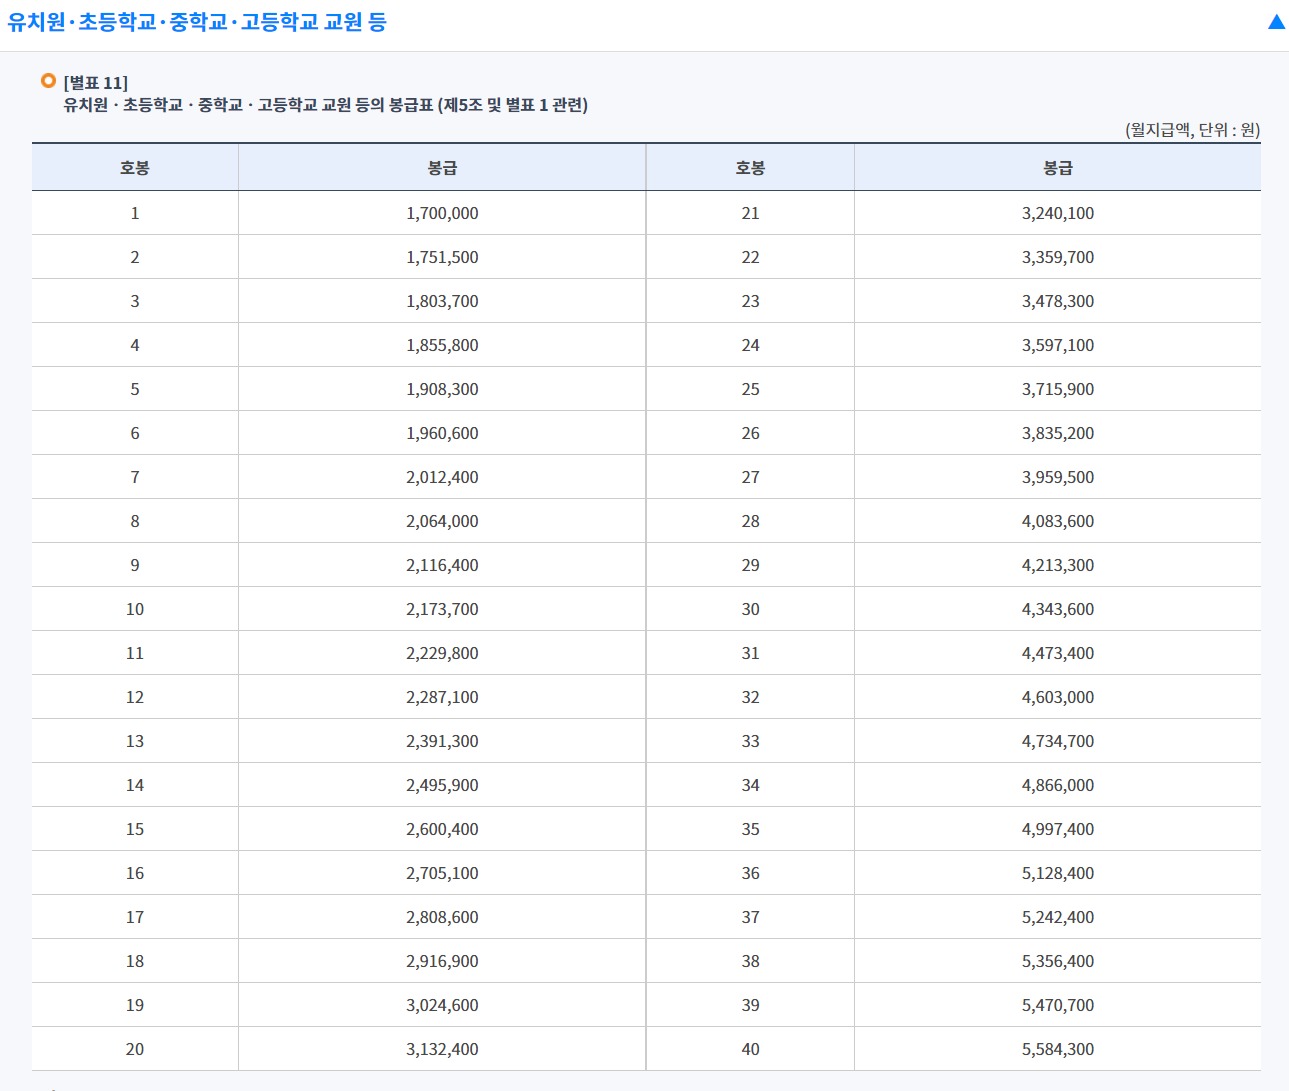Screen dimensions: 1289x1091
Task: Click 호봉 number 30 cell
Action: [750, 609]
